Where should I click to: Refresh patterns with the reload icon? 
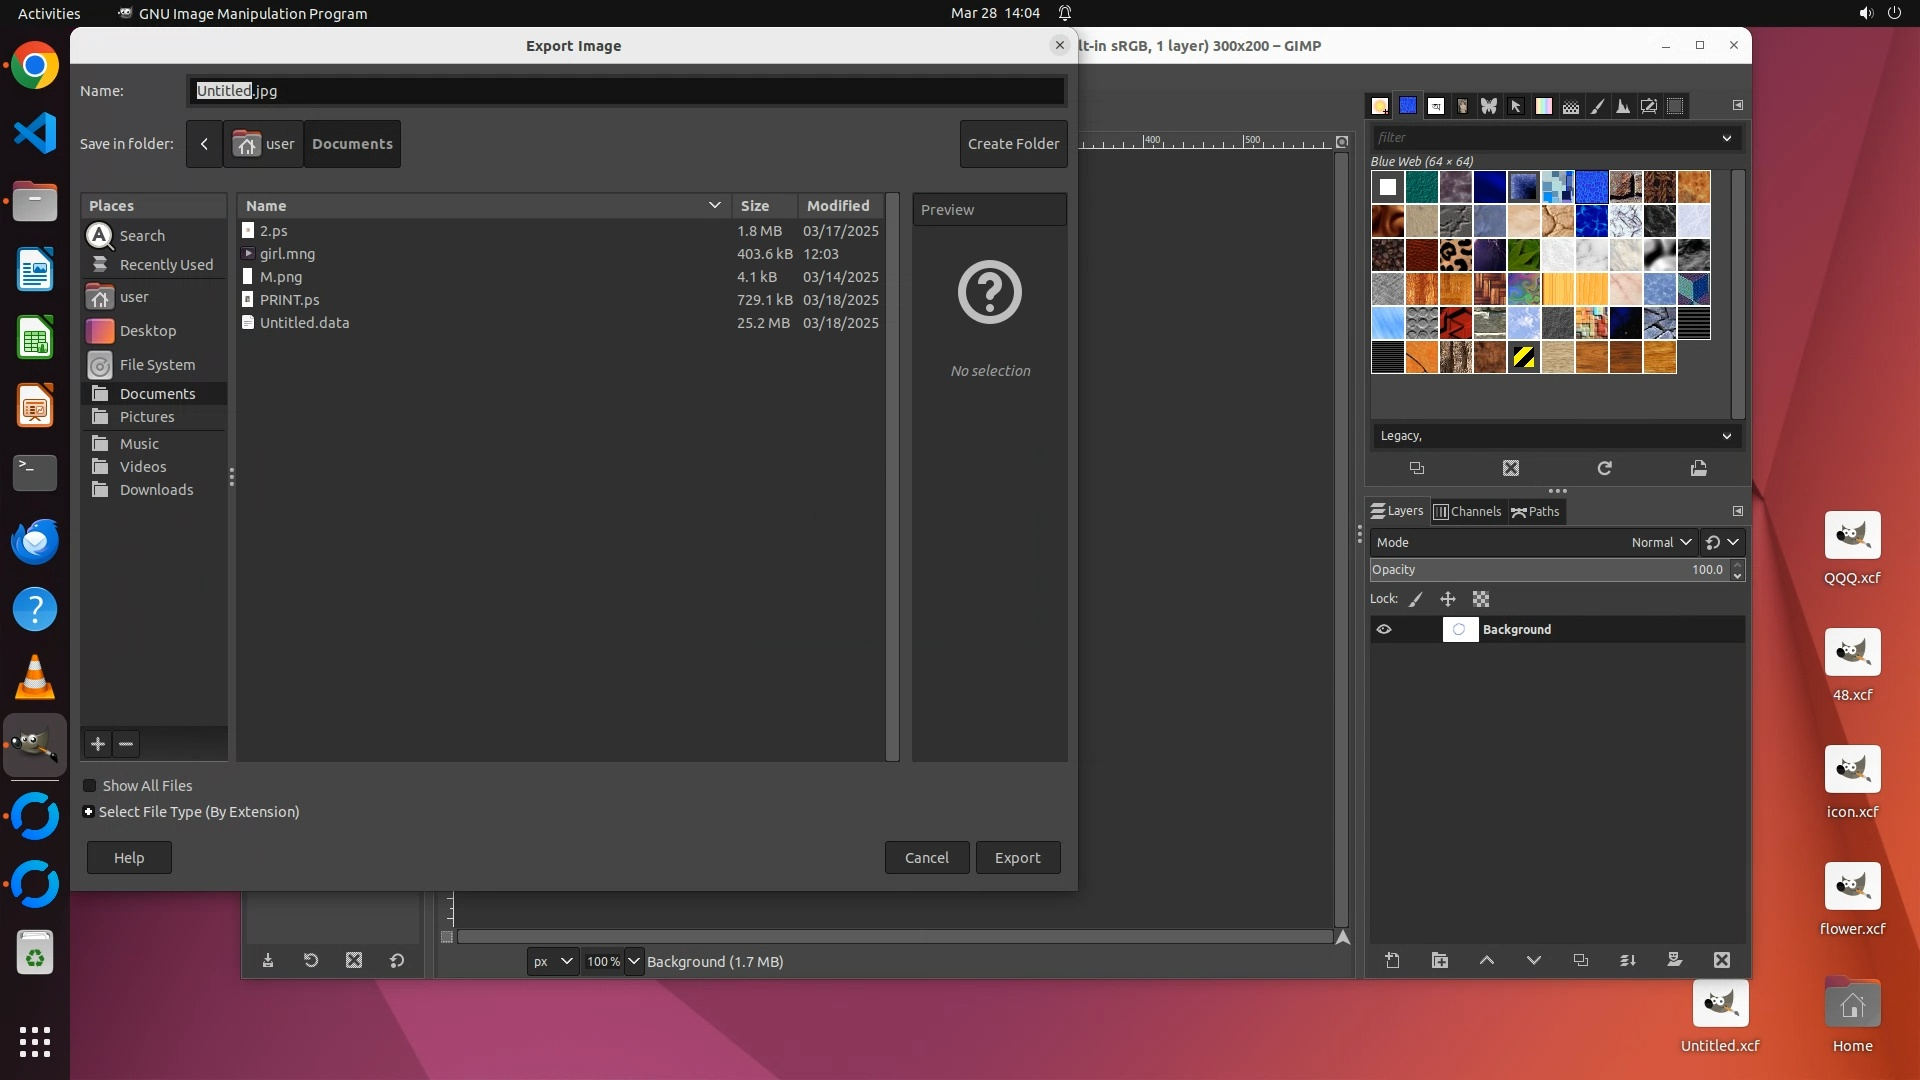pos(1604,468)
